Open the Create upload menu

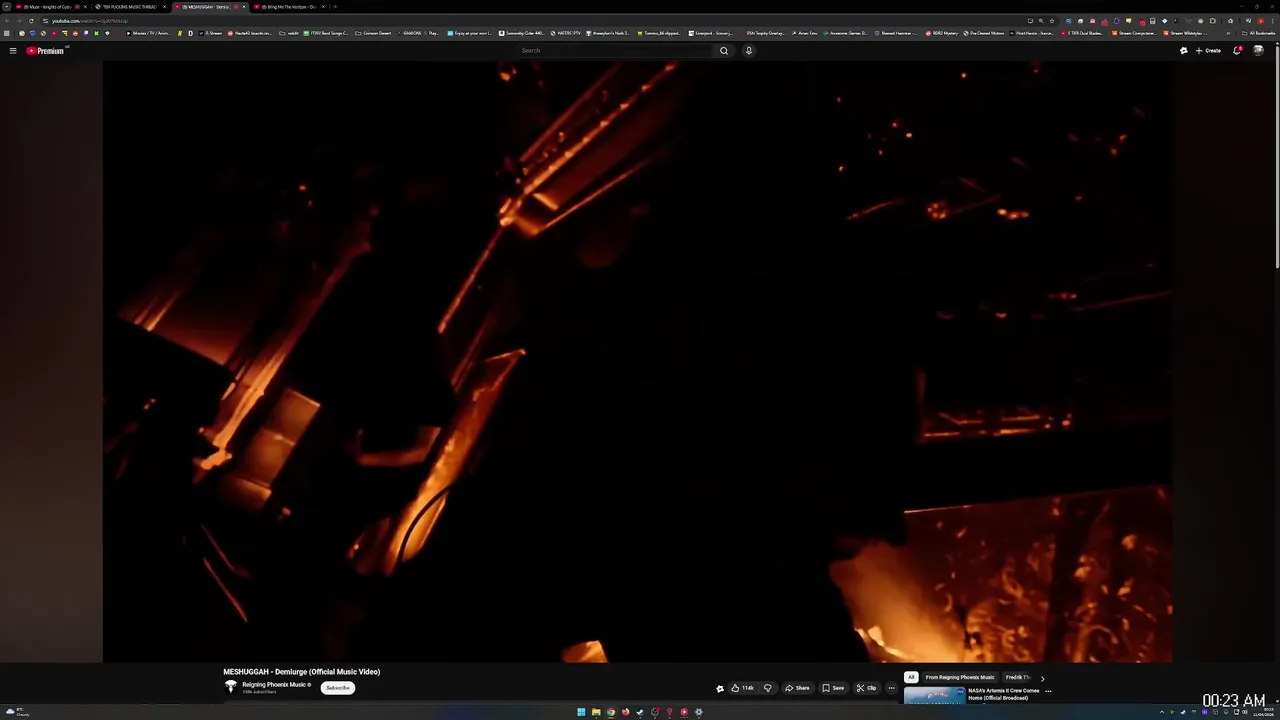click(x=1208, y=50)
